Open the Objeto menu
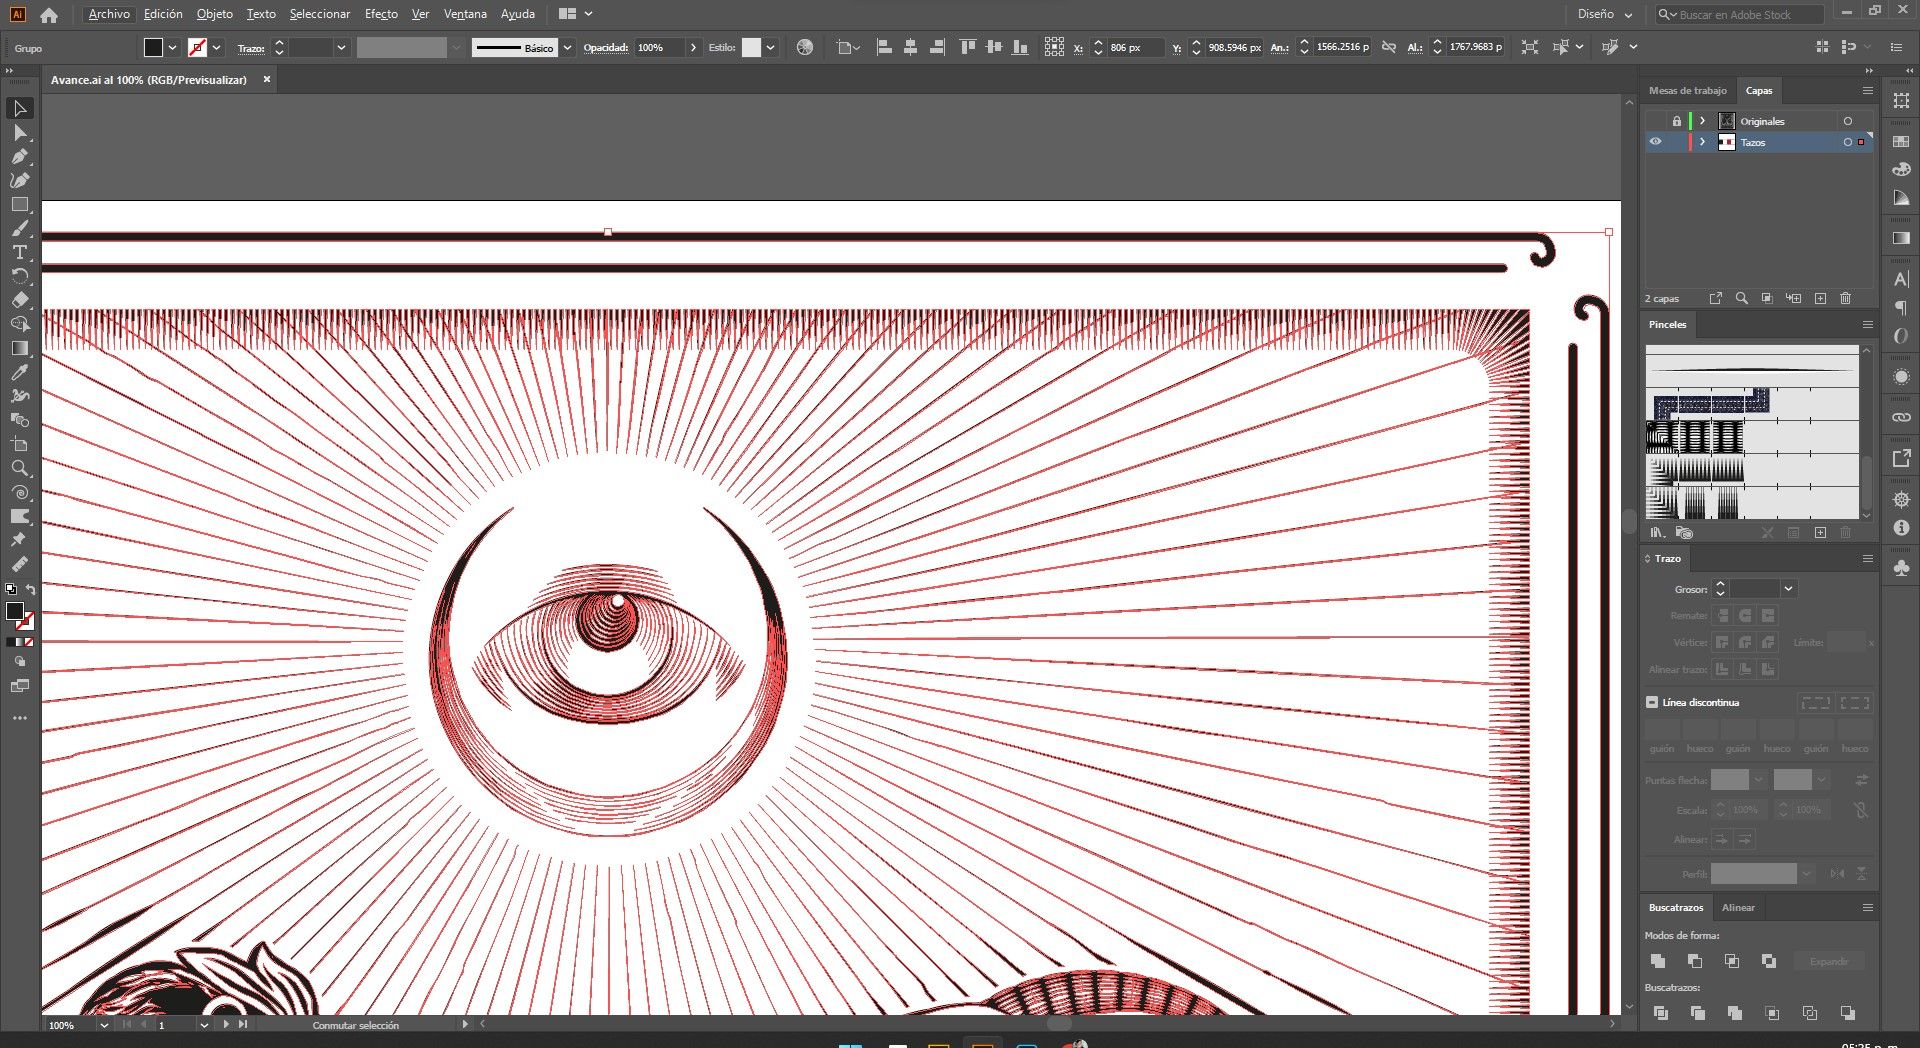This screenshot has height=1048, width=1920. click(214, 14)
